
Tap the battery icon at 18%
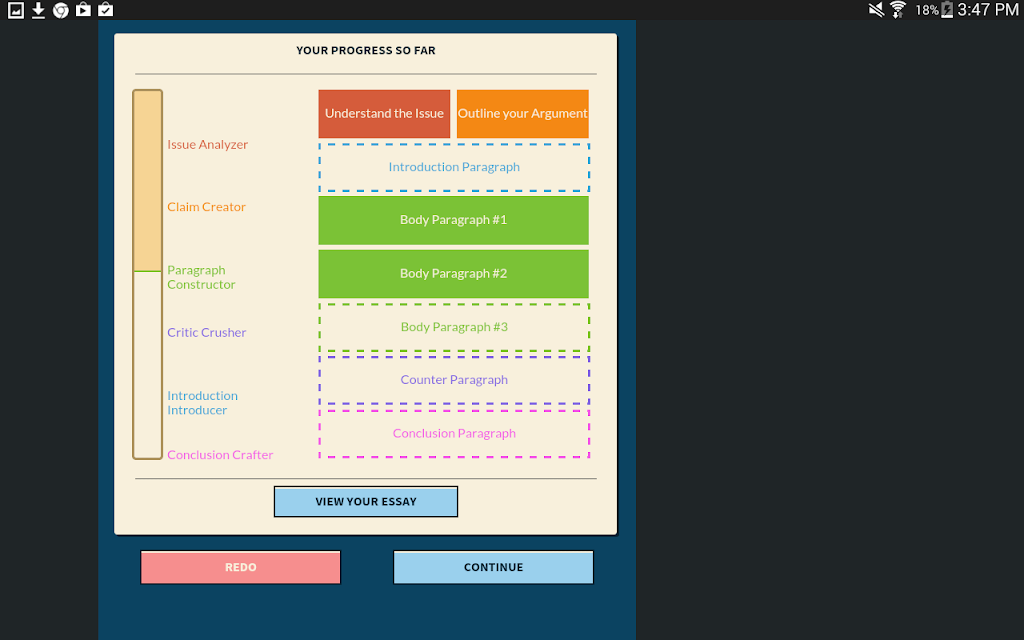(946, 9)
